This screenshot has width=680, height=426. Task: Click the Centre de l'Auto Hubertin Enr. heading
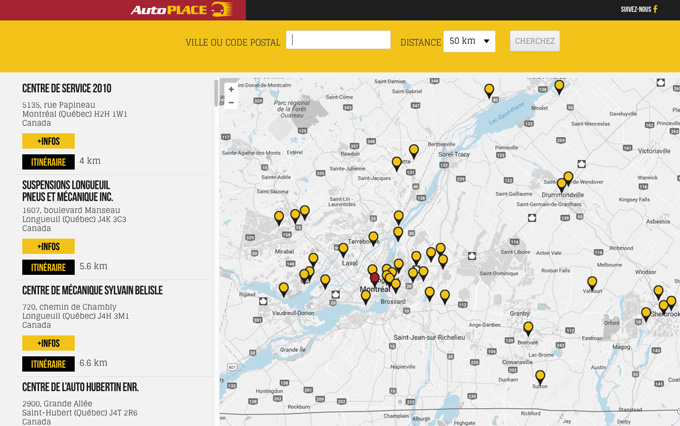80,387
